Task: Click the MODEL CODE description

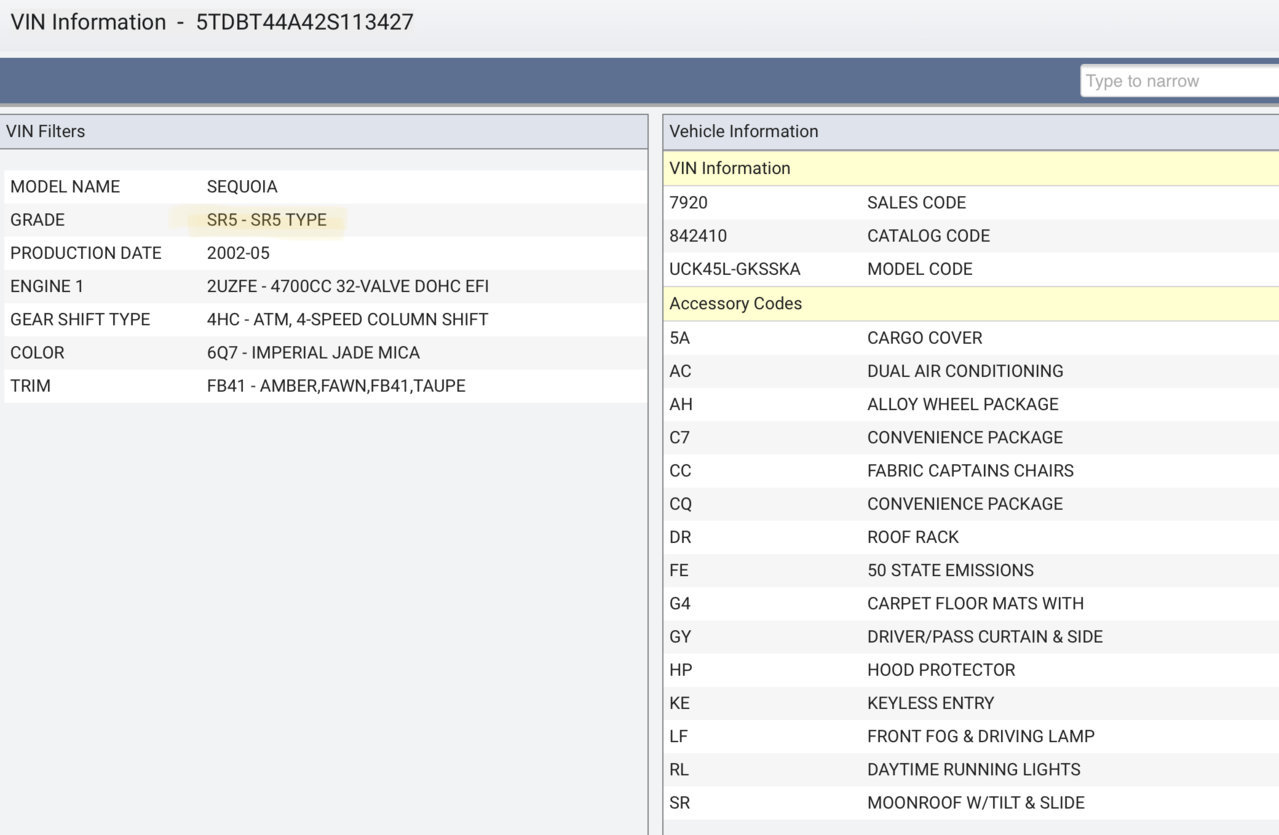Action: pyautogui.click(x=919, y=268)
